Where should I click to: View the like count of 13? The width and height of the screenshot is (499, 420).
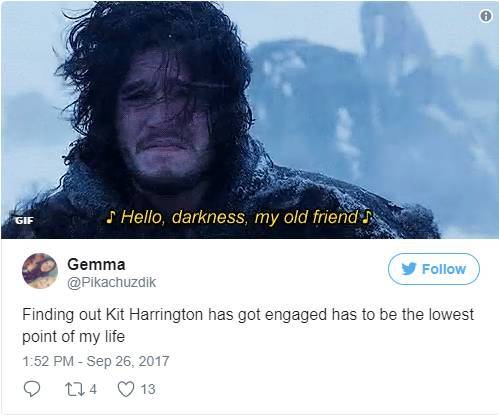(x=148, y=389)
